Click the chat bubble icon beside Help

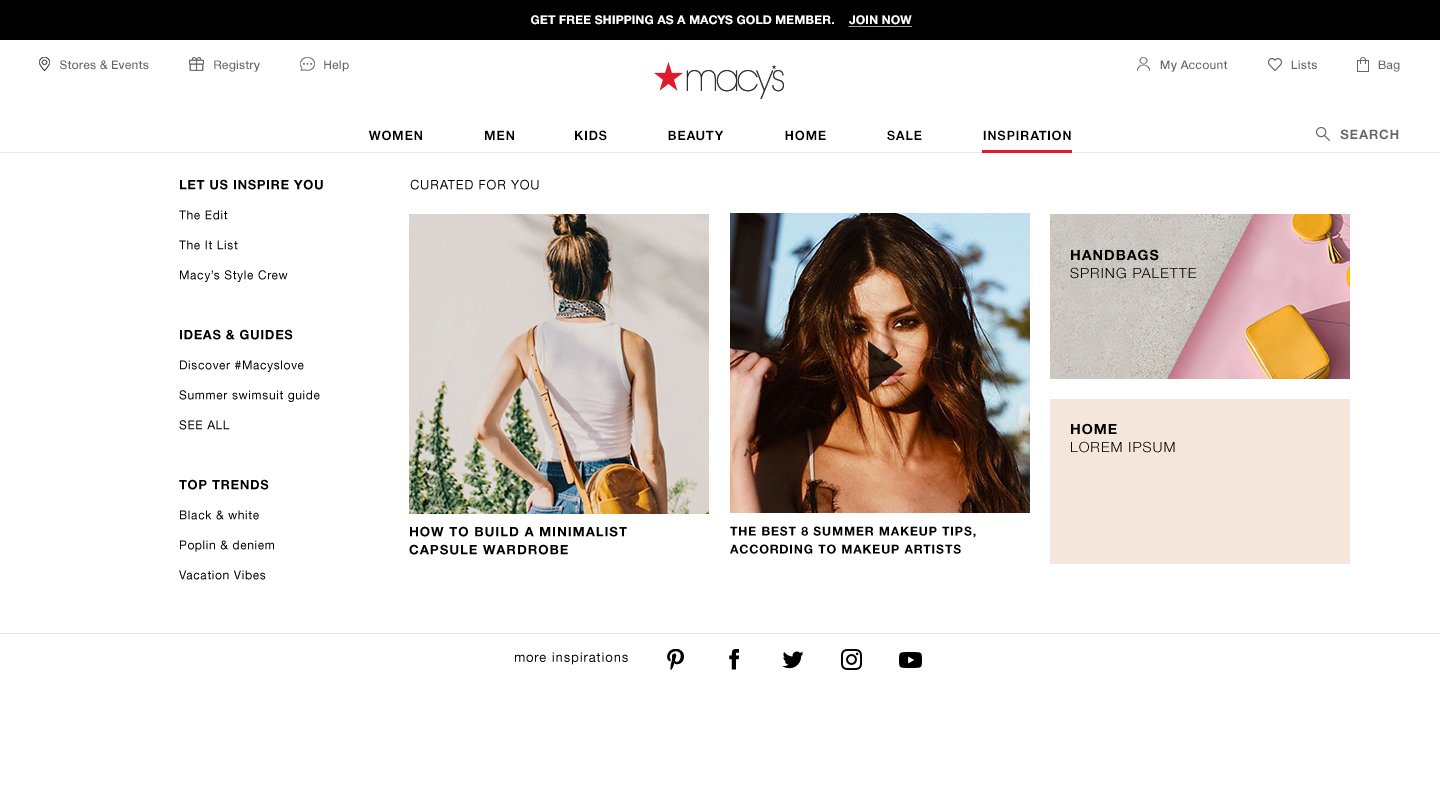coord(307,64)
